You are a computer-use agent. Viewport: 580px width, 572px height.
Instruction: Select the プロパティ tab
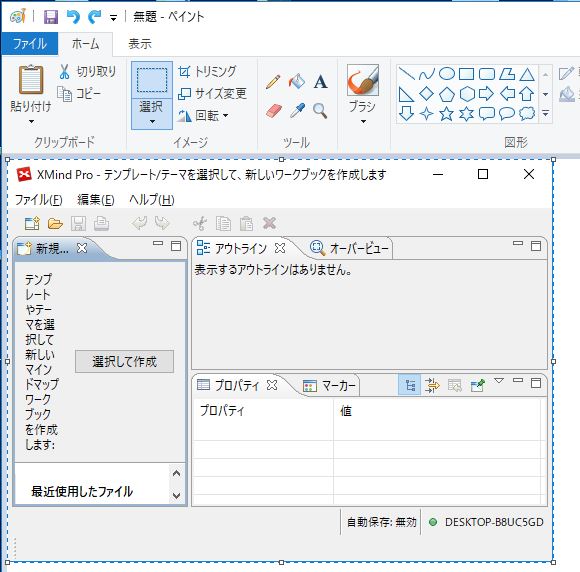point(228,386)
